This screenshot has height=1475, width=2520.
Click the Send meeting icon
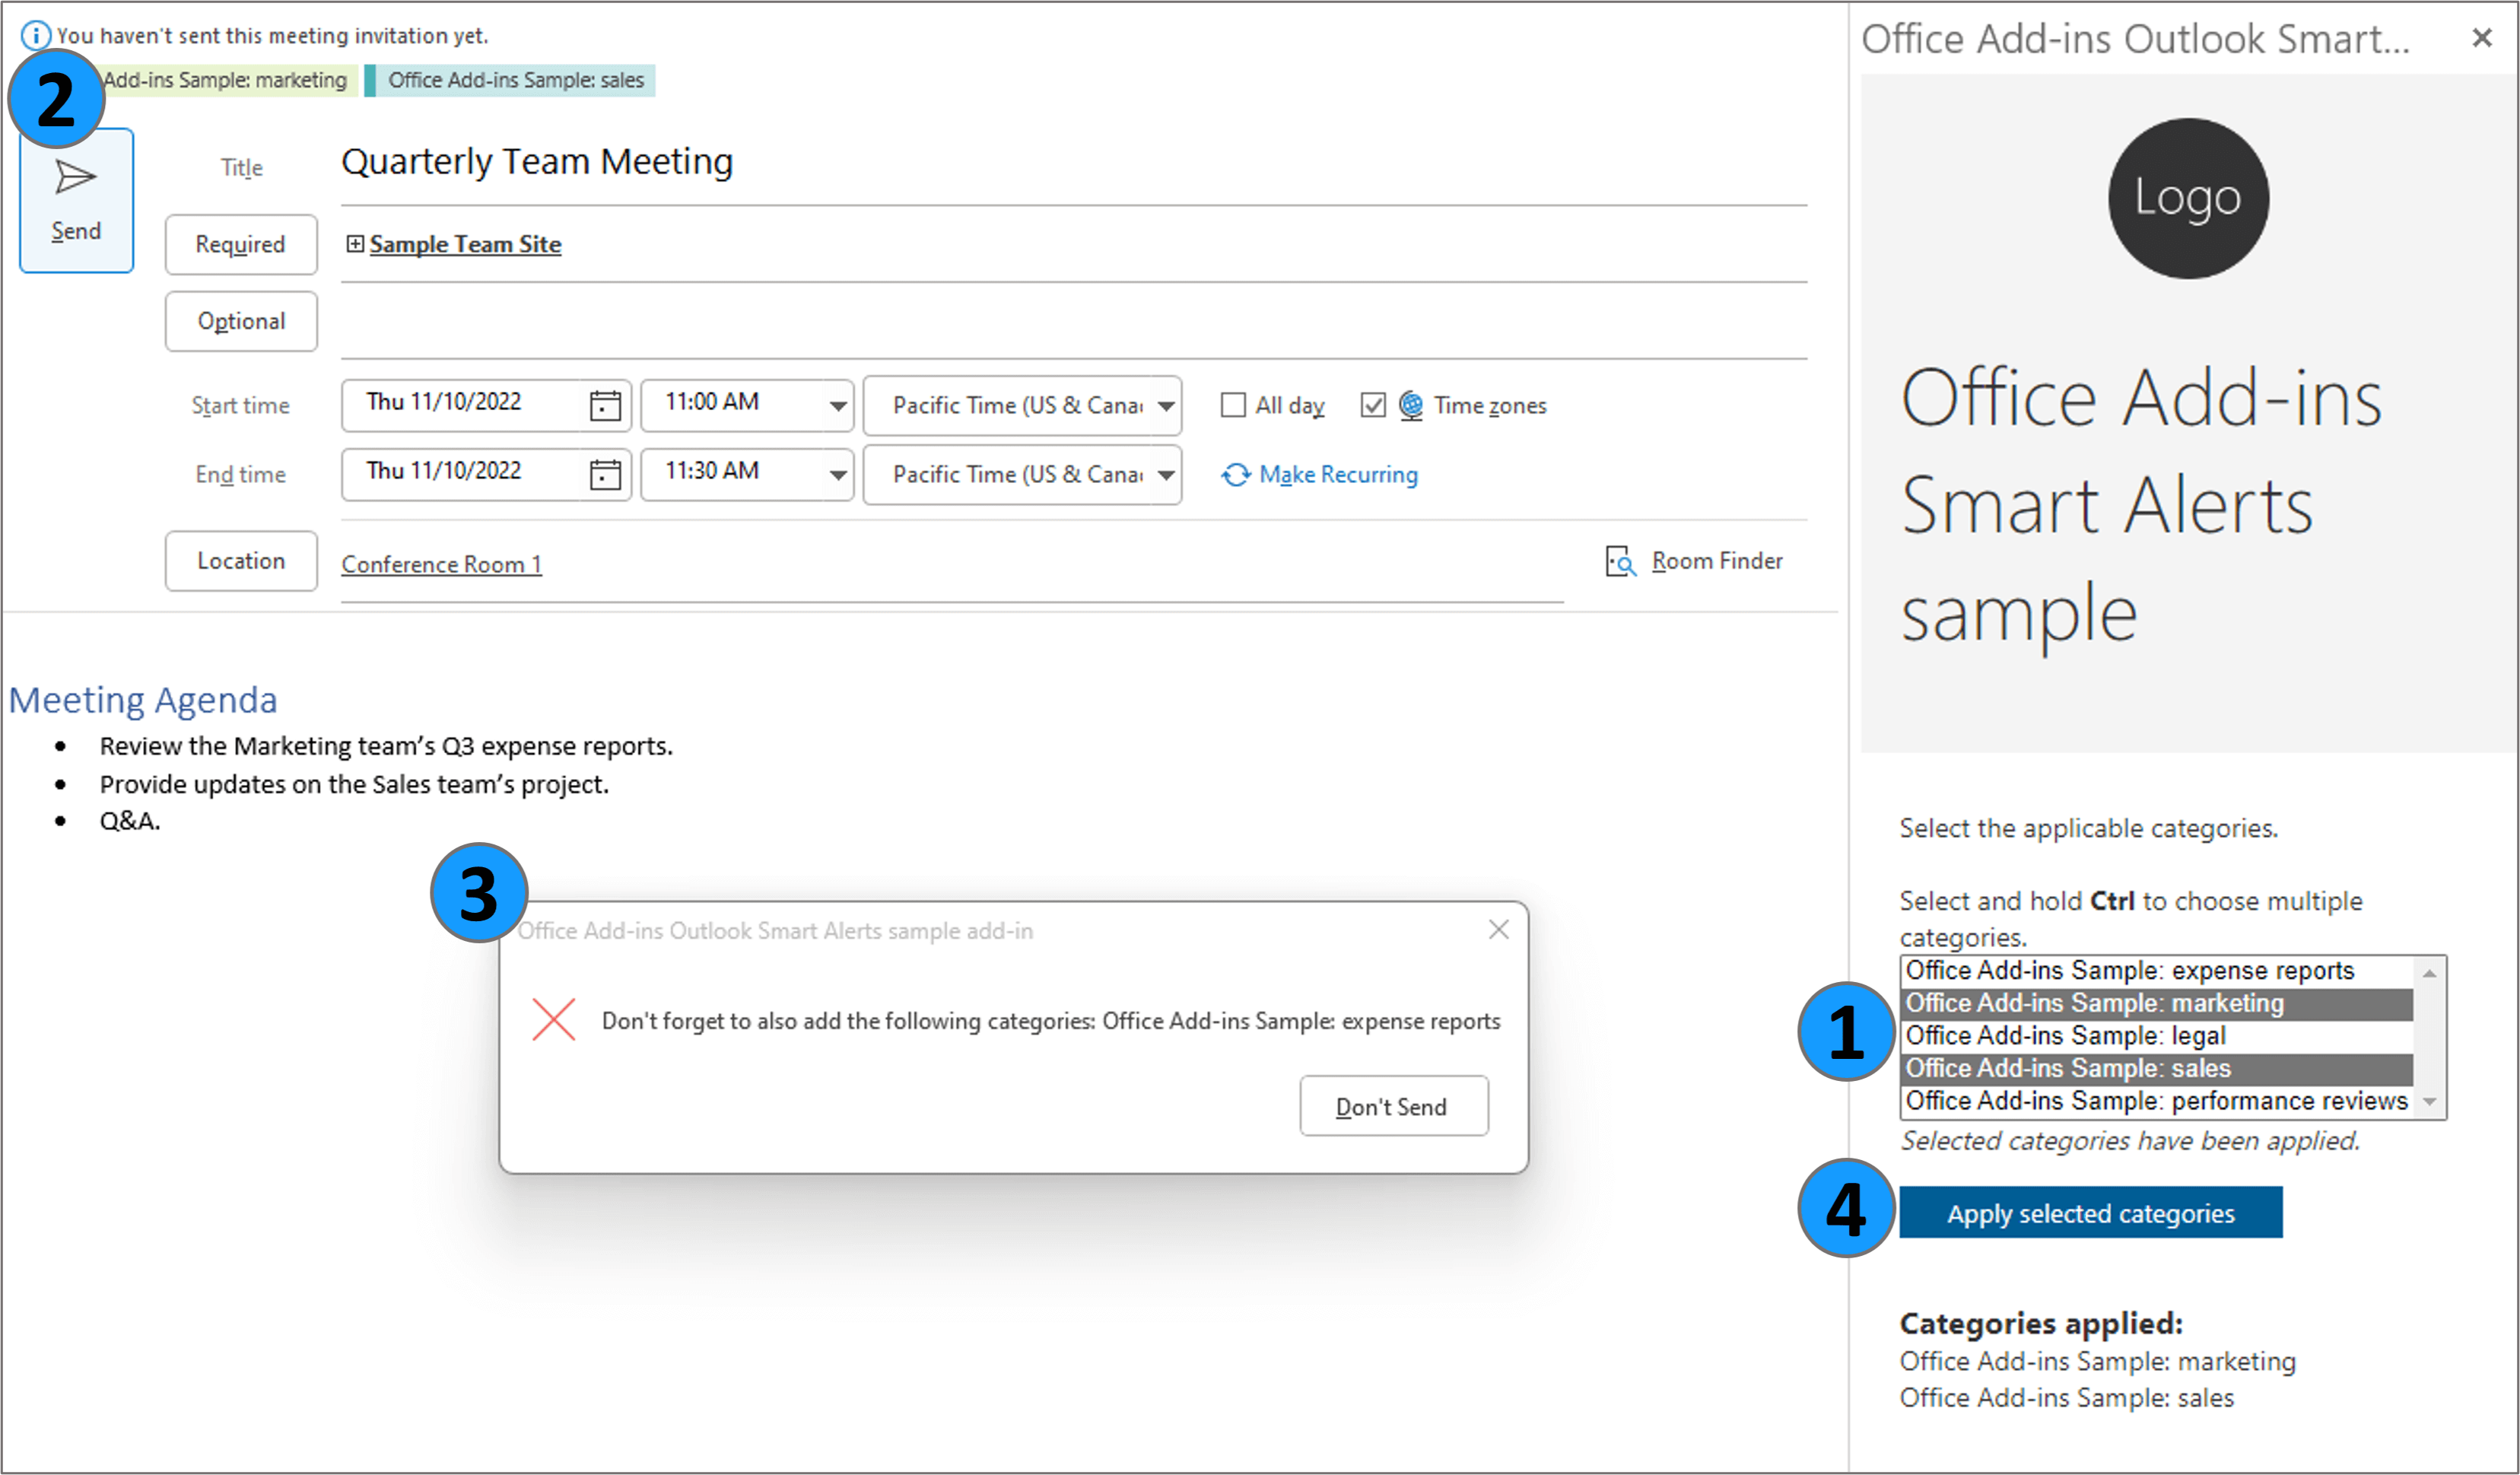[75, 178]
